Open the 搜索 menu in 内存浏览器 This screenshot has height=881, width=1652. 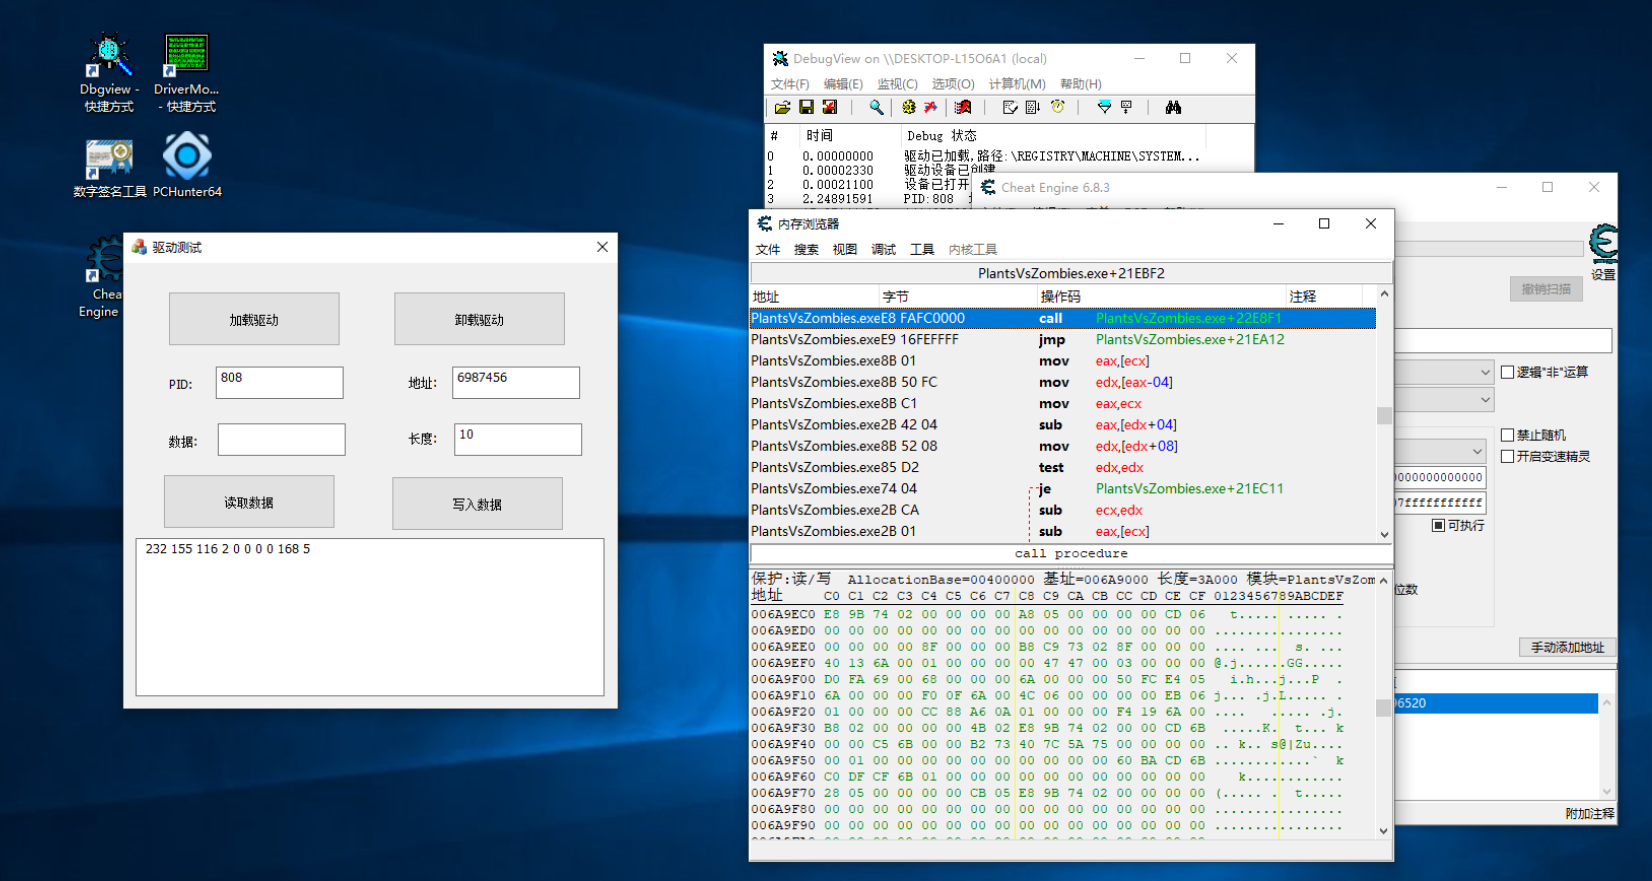[806, 250]
